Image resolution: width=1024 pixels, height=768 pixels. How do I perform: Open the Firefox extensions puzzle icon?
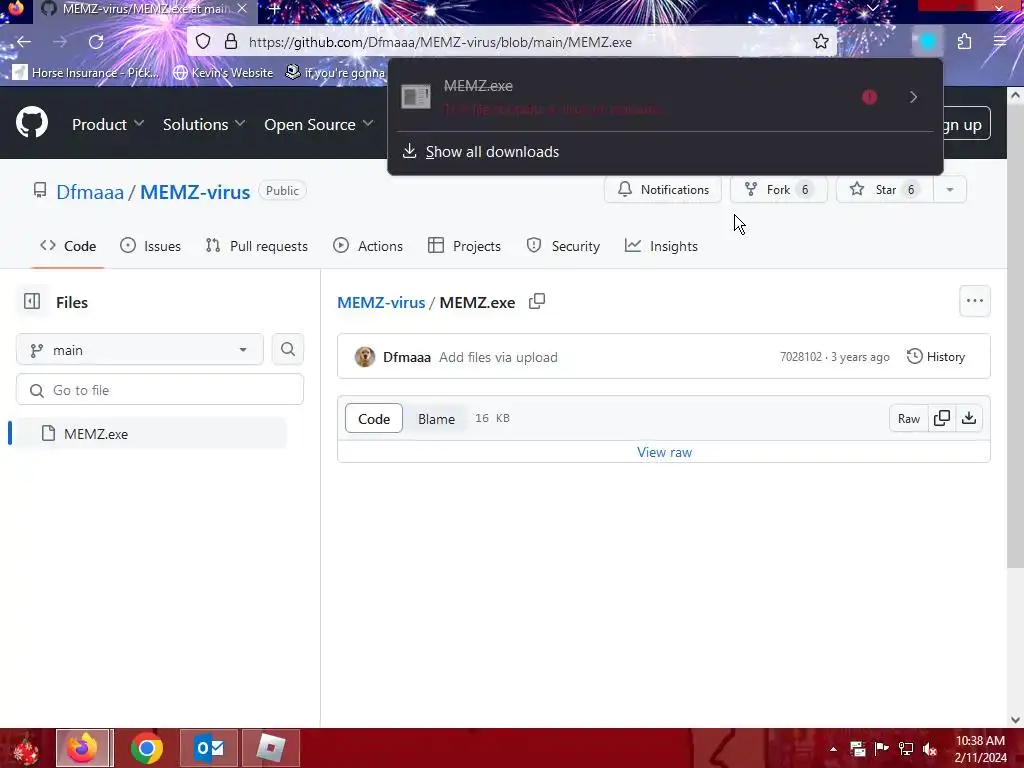tap(965, 42)
